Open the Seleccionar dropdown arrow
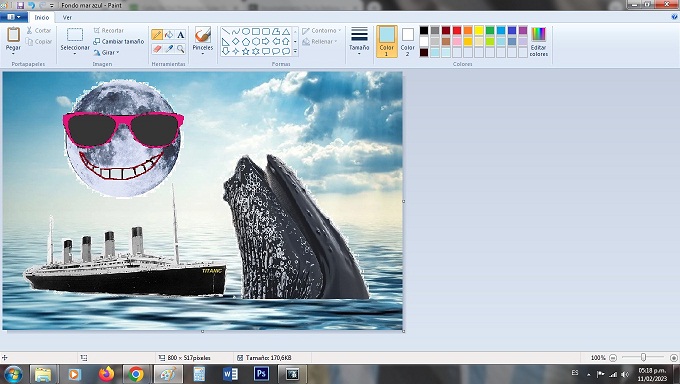Viewport: 680px width, 384px height. point(75,54)
